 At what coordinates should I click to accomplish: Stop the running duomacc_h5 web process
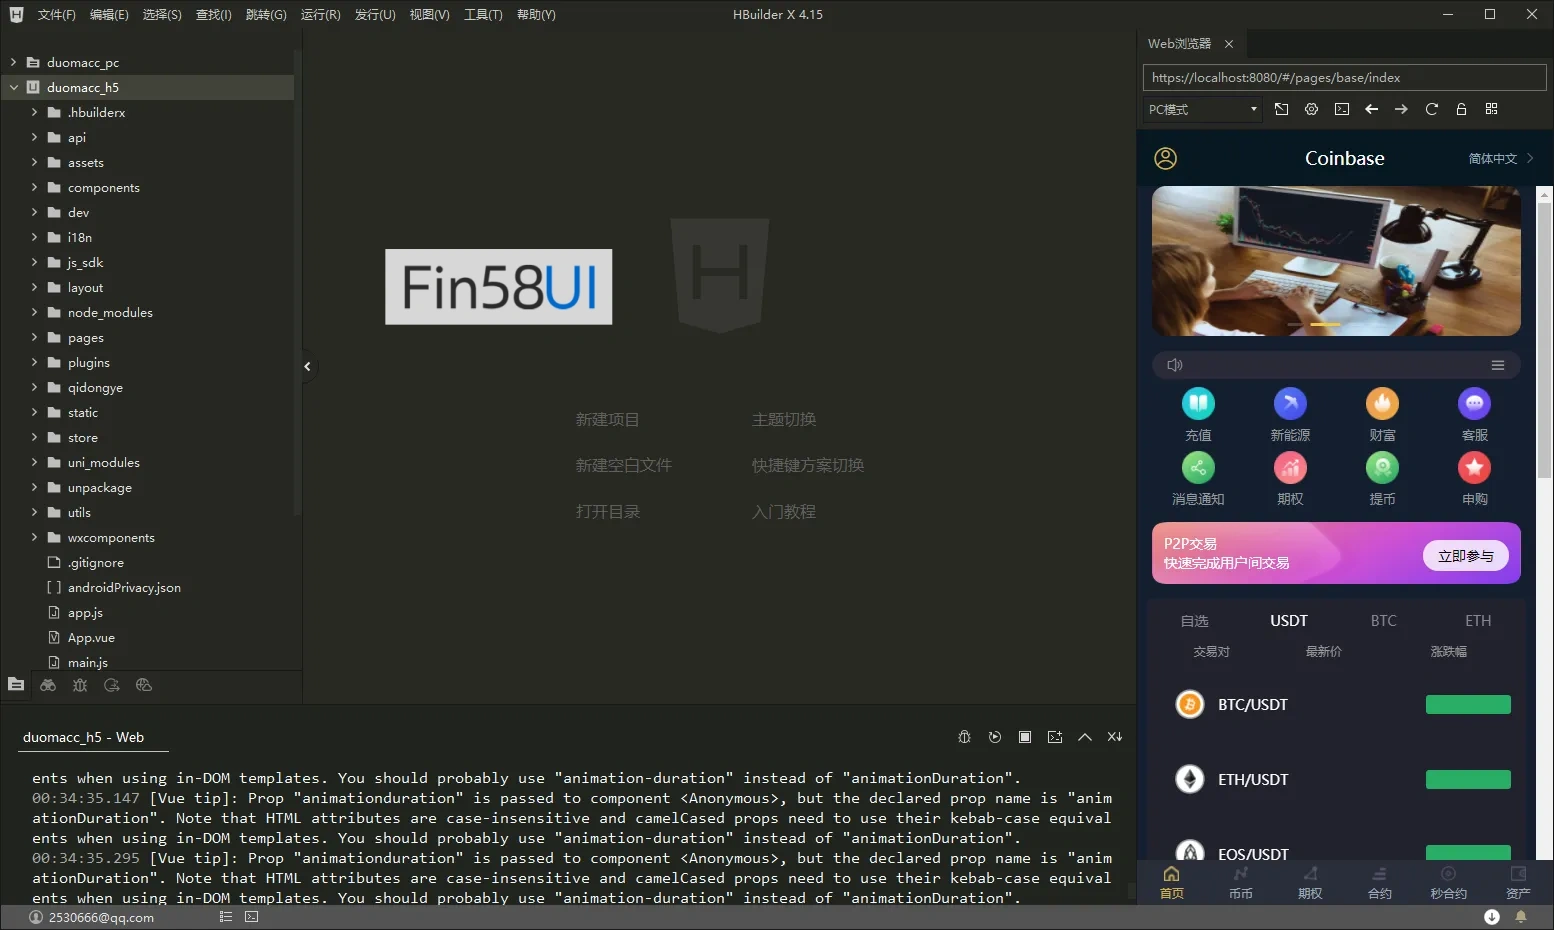1024,737
